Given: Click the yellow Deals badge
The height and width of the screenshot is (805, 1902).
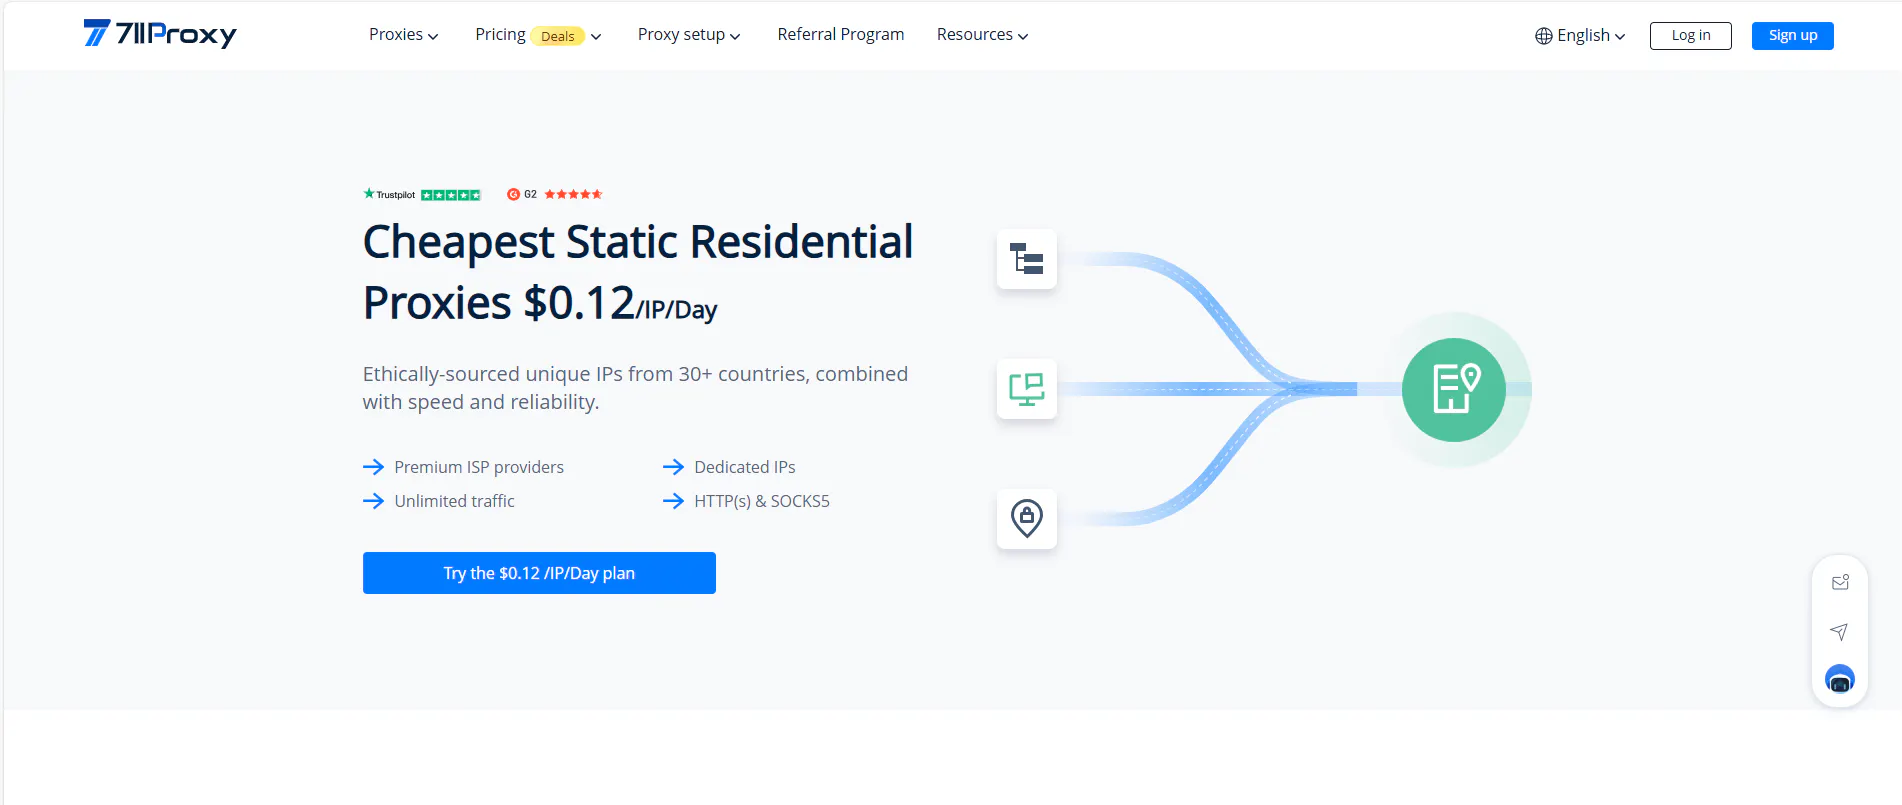Looking at the screenshot, I should click(x=557, y=36).
